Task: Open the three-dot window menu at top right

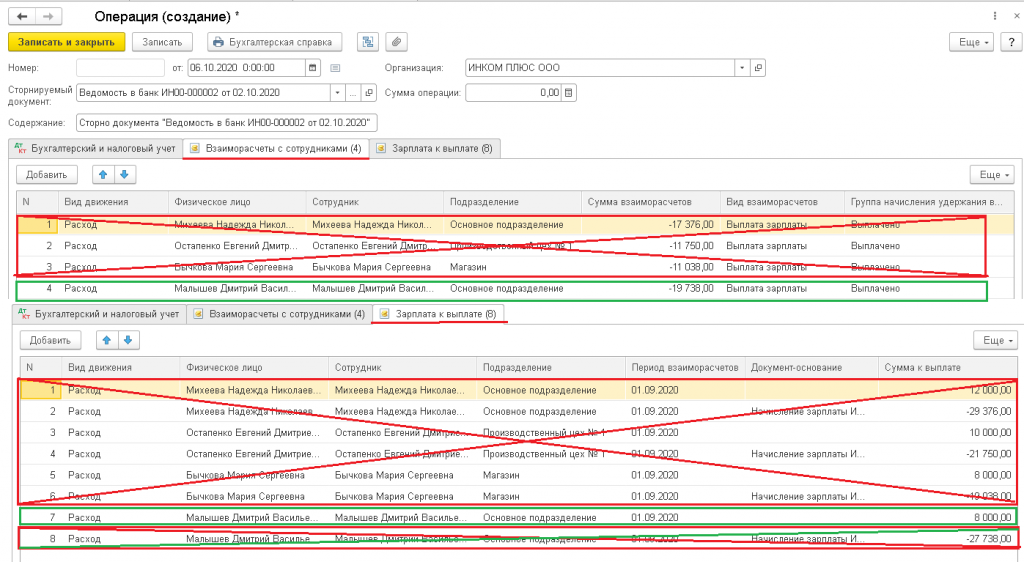Action: (x=995, y=16)
